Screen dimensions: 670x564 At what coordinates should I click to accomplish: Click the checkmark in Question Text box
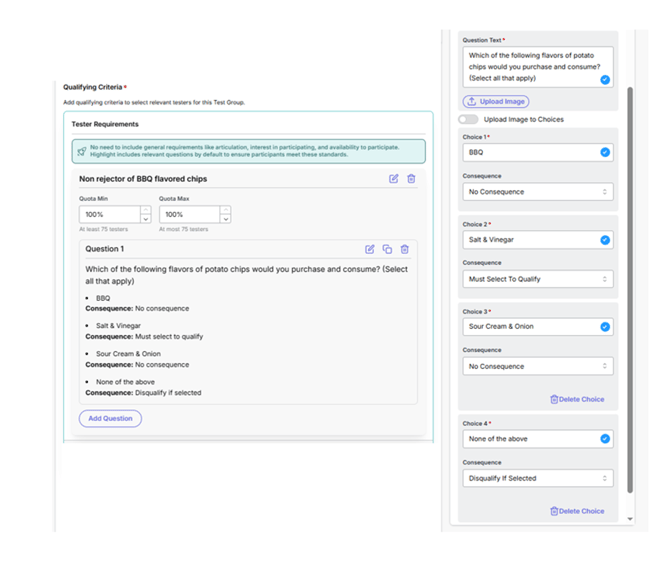pyautogui.click(x=604, y=79)
